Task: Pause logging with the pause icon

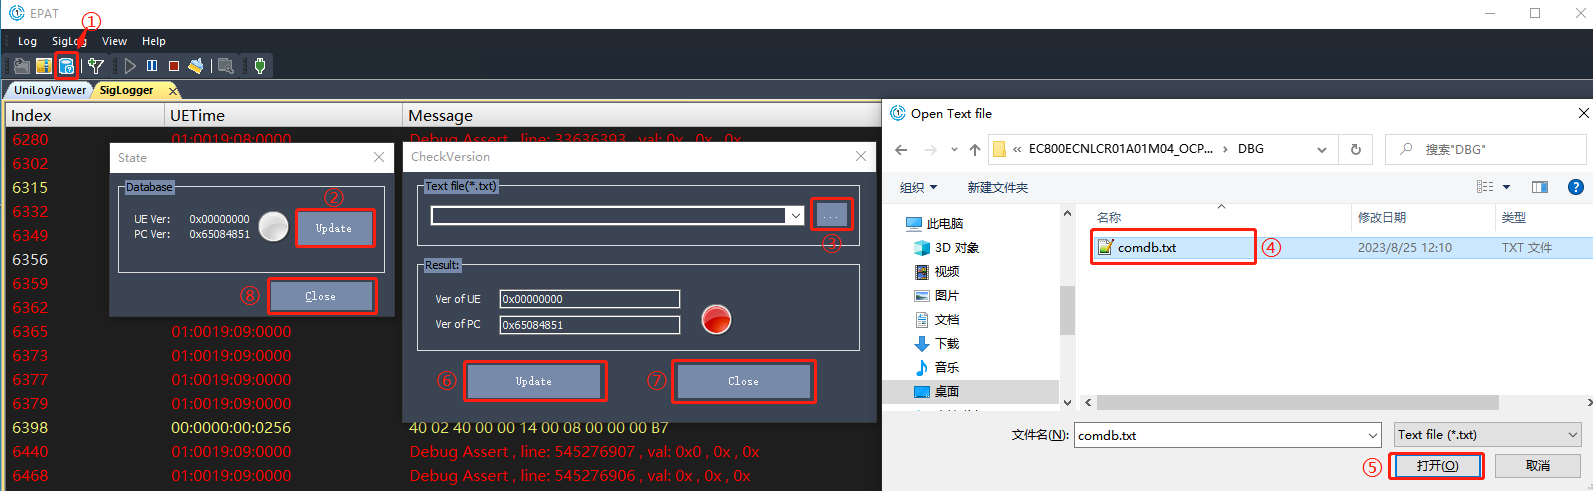Action: (152, 66)
